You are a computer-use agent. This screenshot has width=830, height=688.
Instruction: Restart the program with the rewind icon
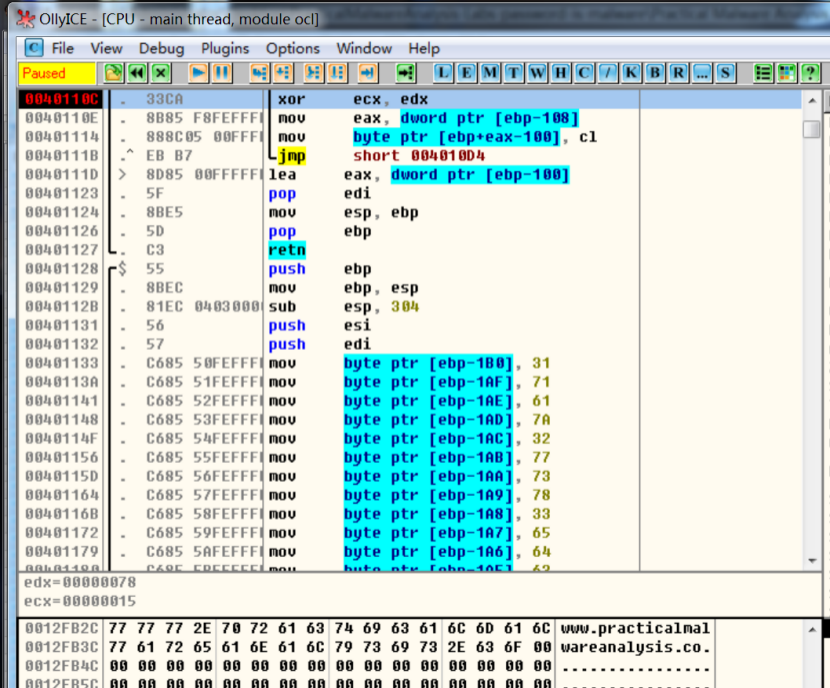click(136, 72)
